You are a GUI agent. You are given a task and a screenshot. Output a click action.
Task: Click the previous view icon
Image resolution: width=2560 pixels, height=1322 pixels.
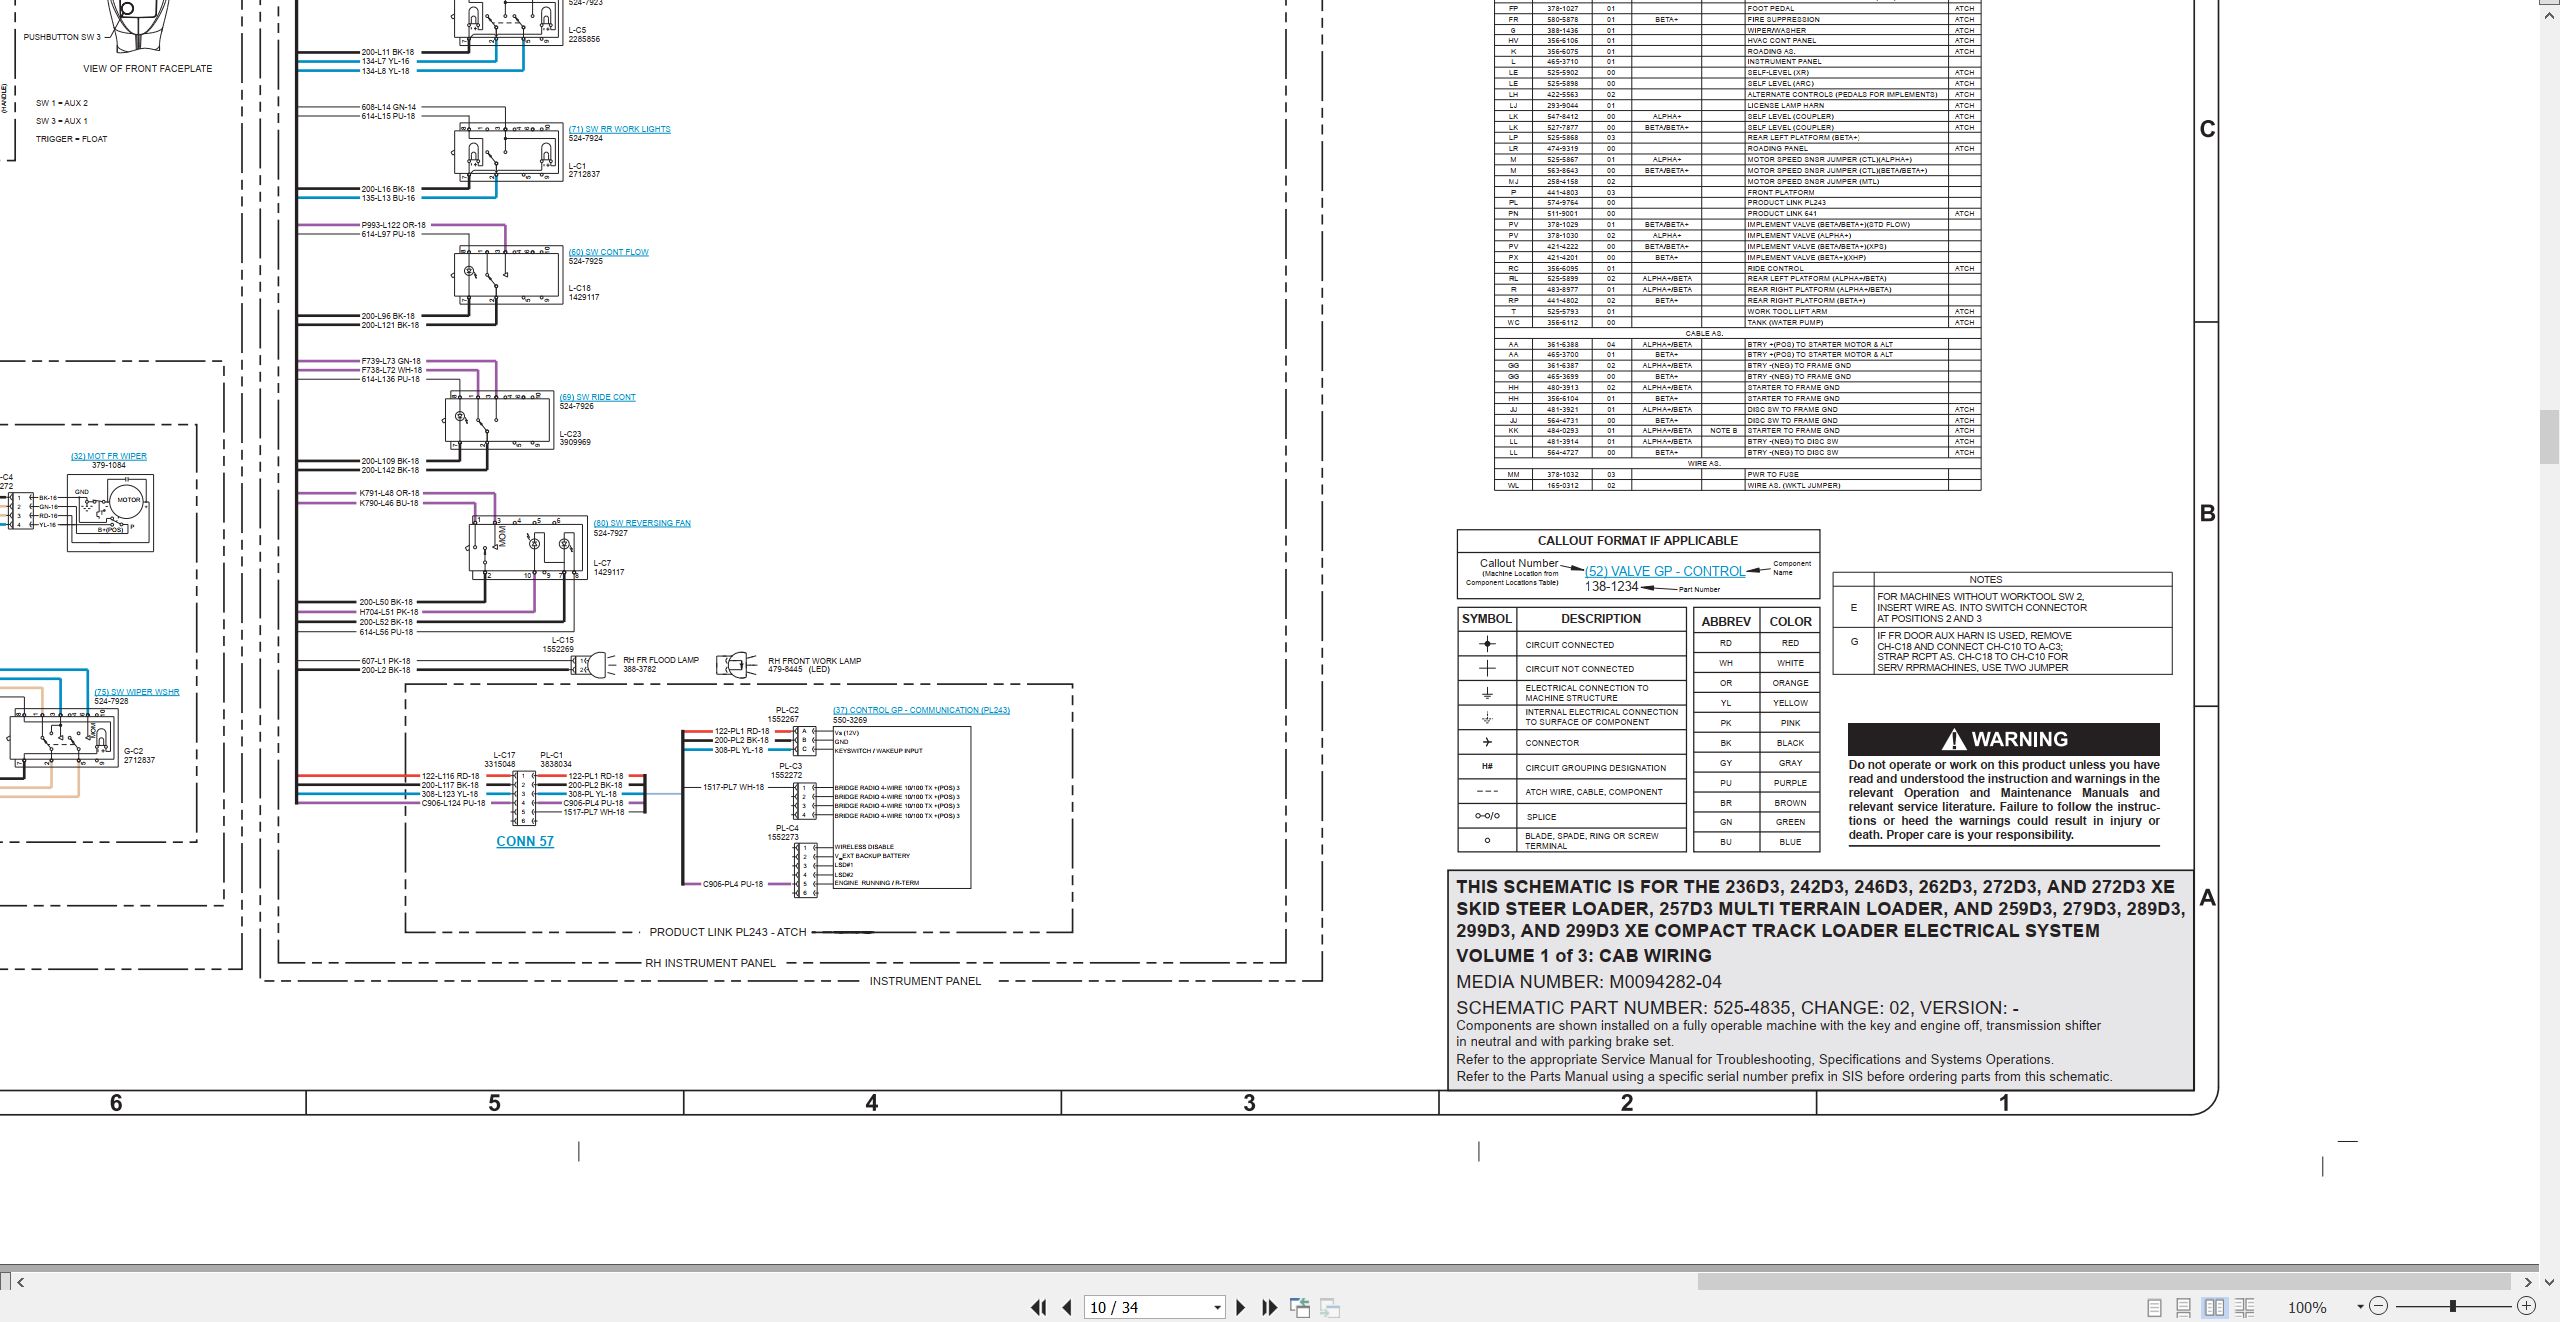pos(1300,1307)
